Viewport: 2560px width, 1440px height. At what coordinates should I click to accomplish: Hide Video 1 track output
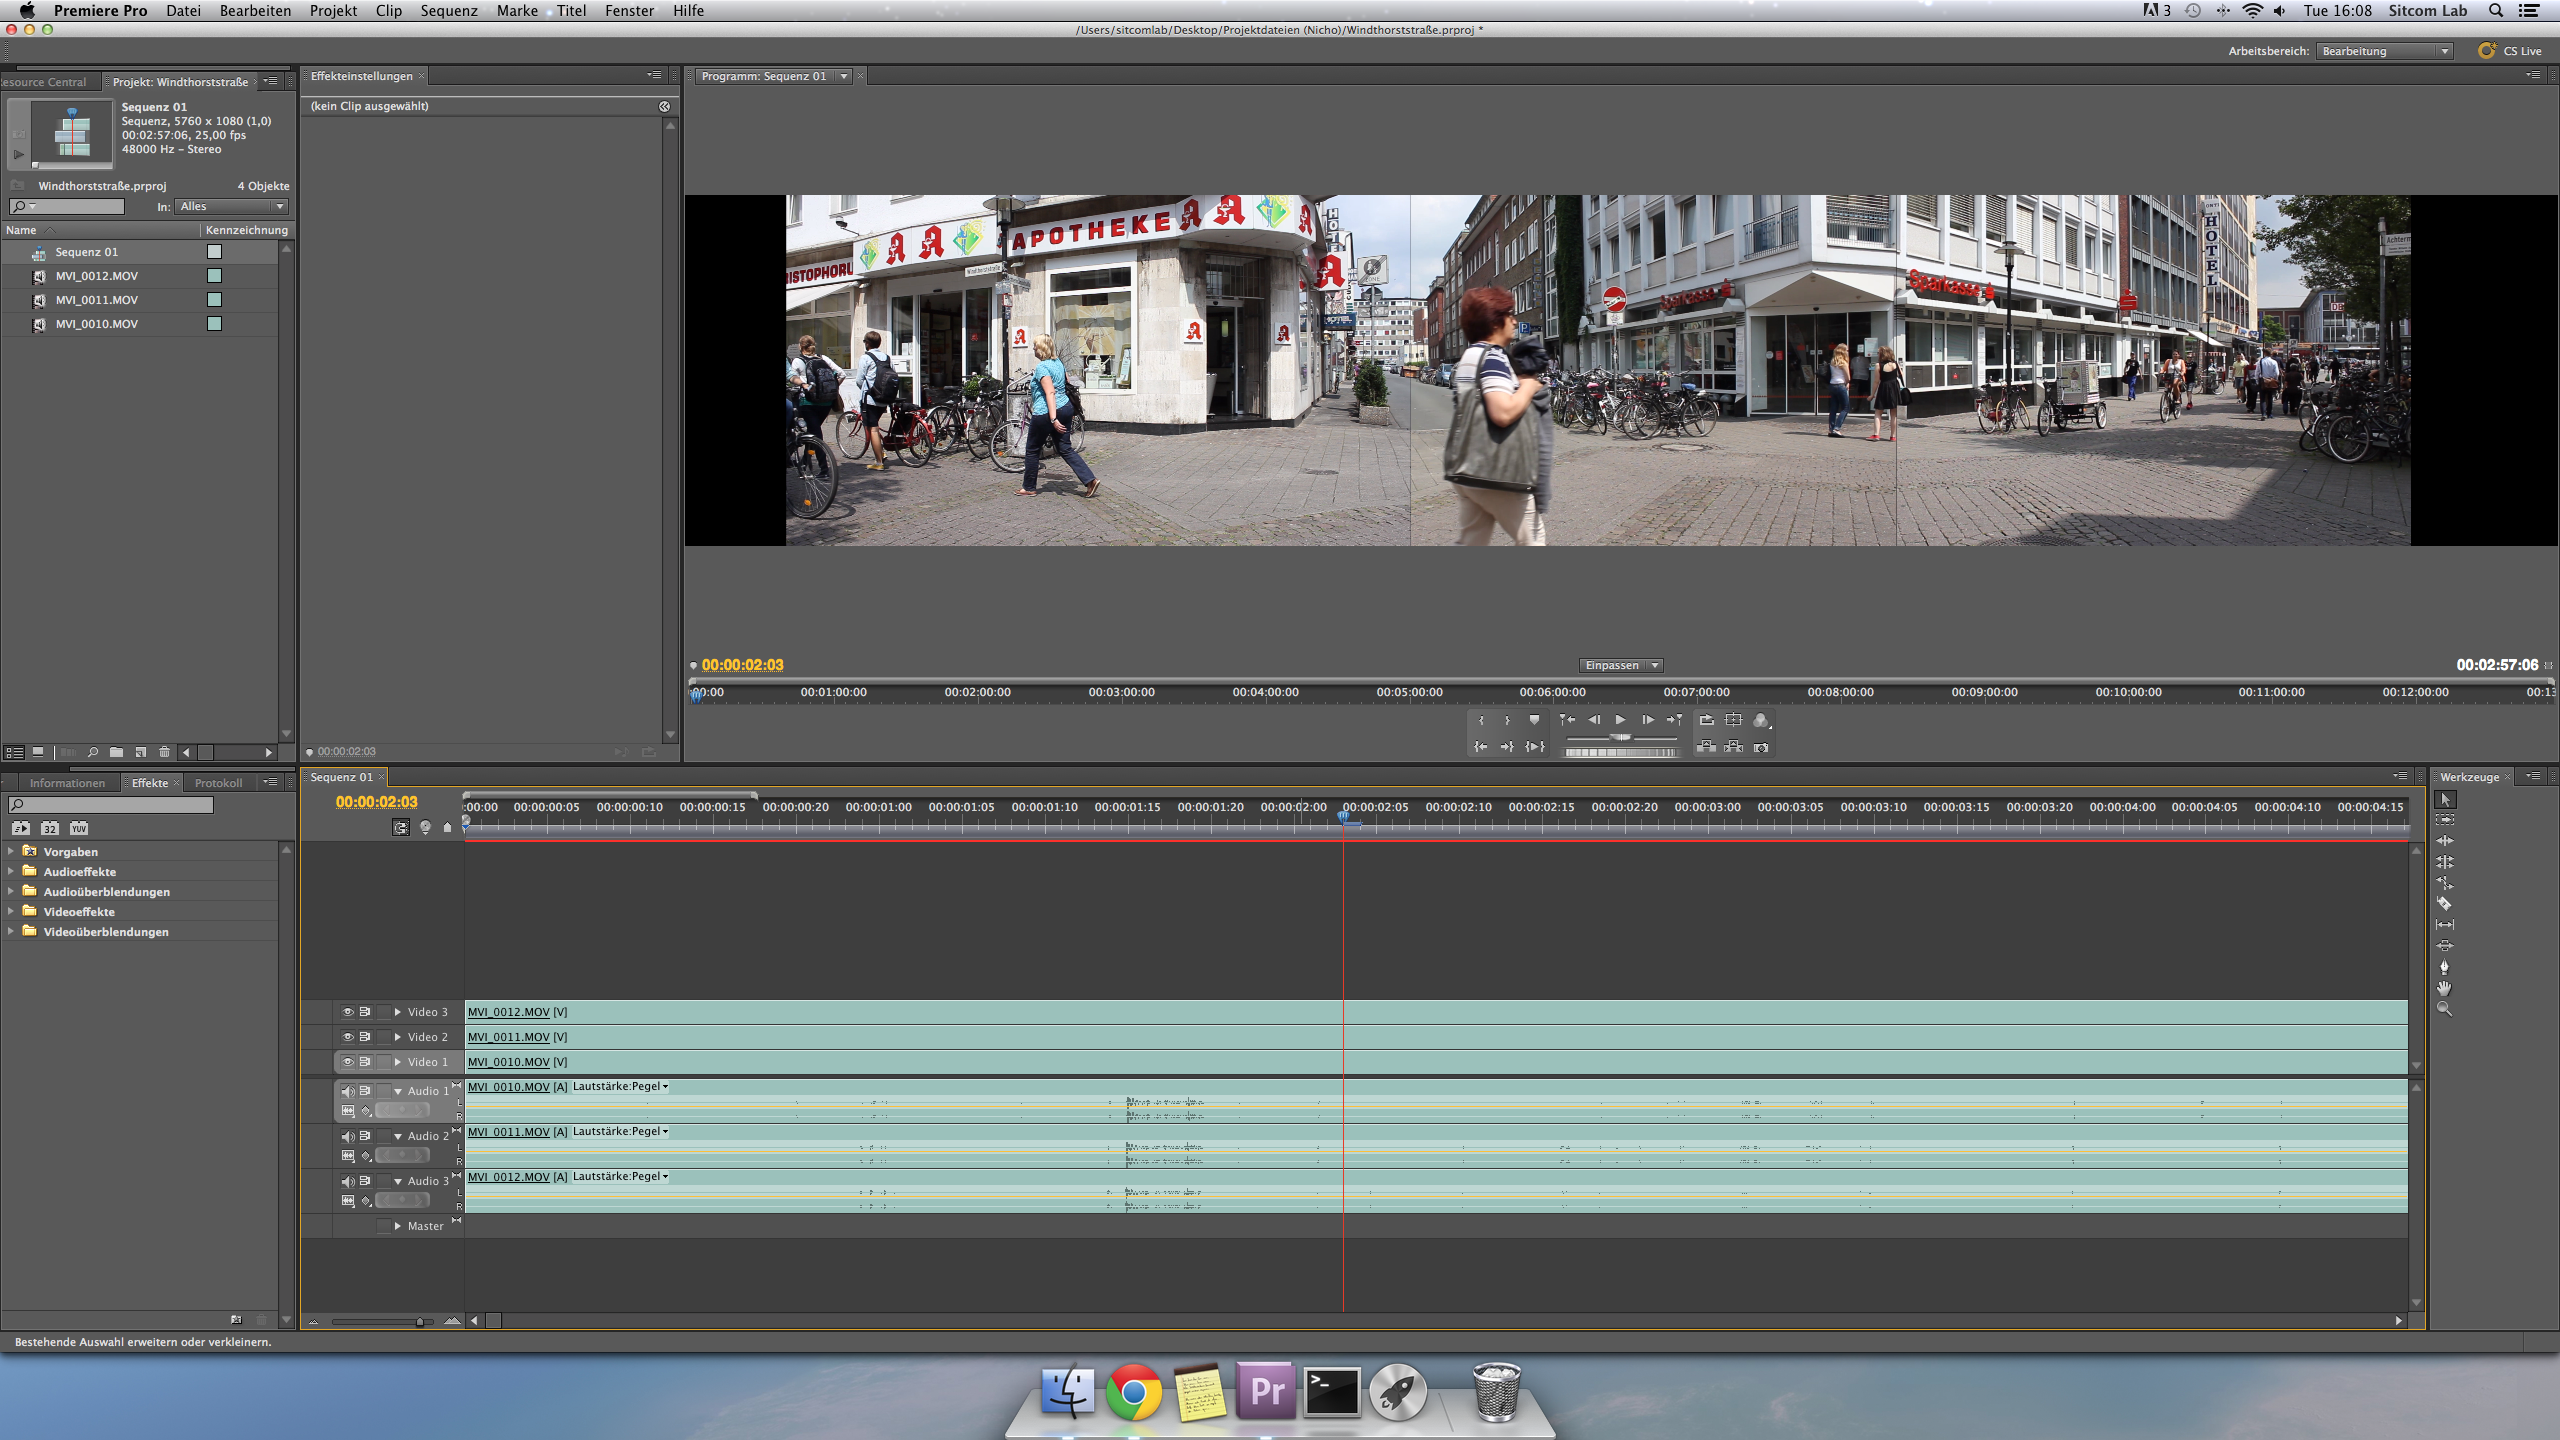pyautogui.click(x=347, y=1062)
